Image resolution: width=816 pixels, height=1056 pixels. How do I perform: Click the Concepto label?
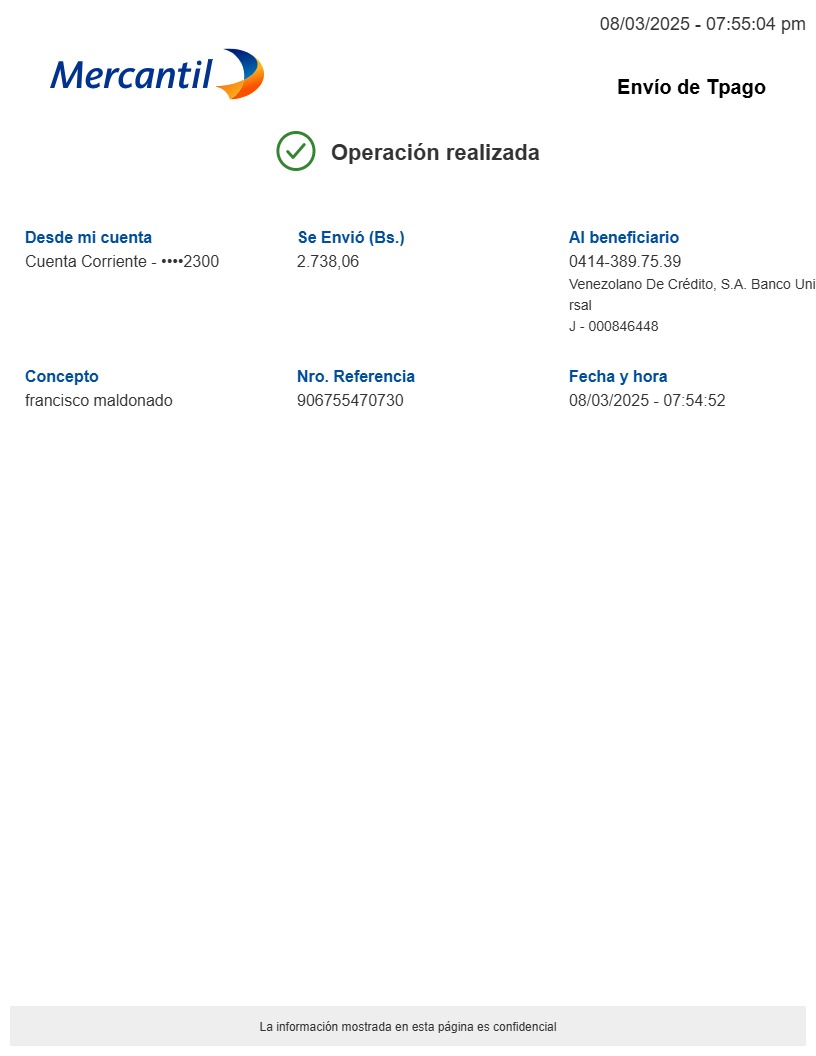coord(62,376)
